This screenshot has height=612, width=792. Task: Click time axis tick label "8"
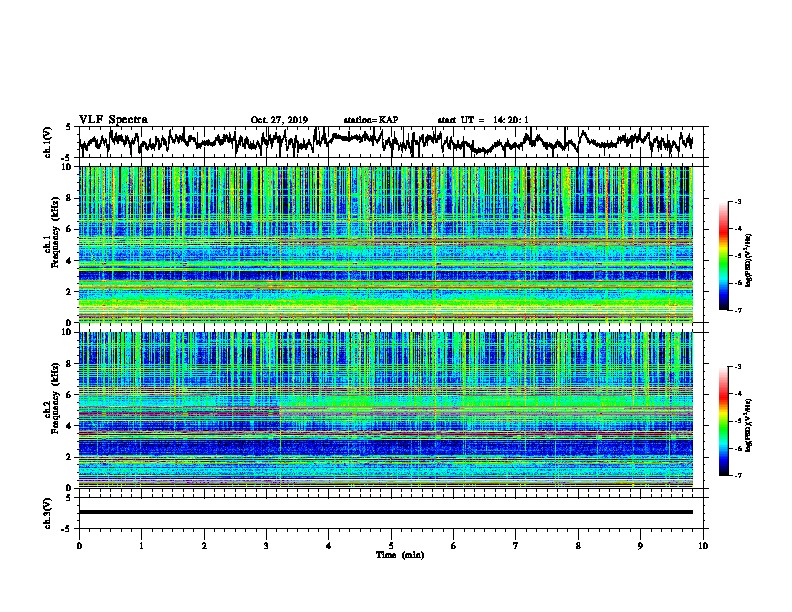pos(578,546)
